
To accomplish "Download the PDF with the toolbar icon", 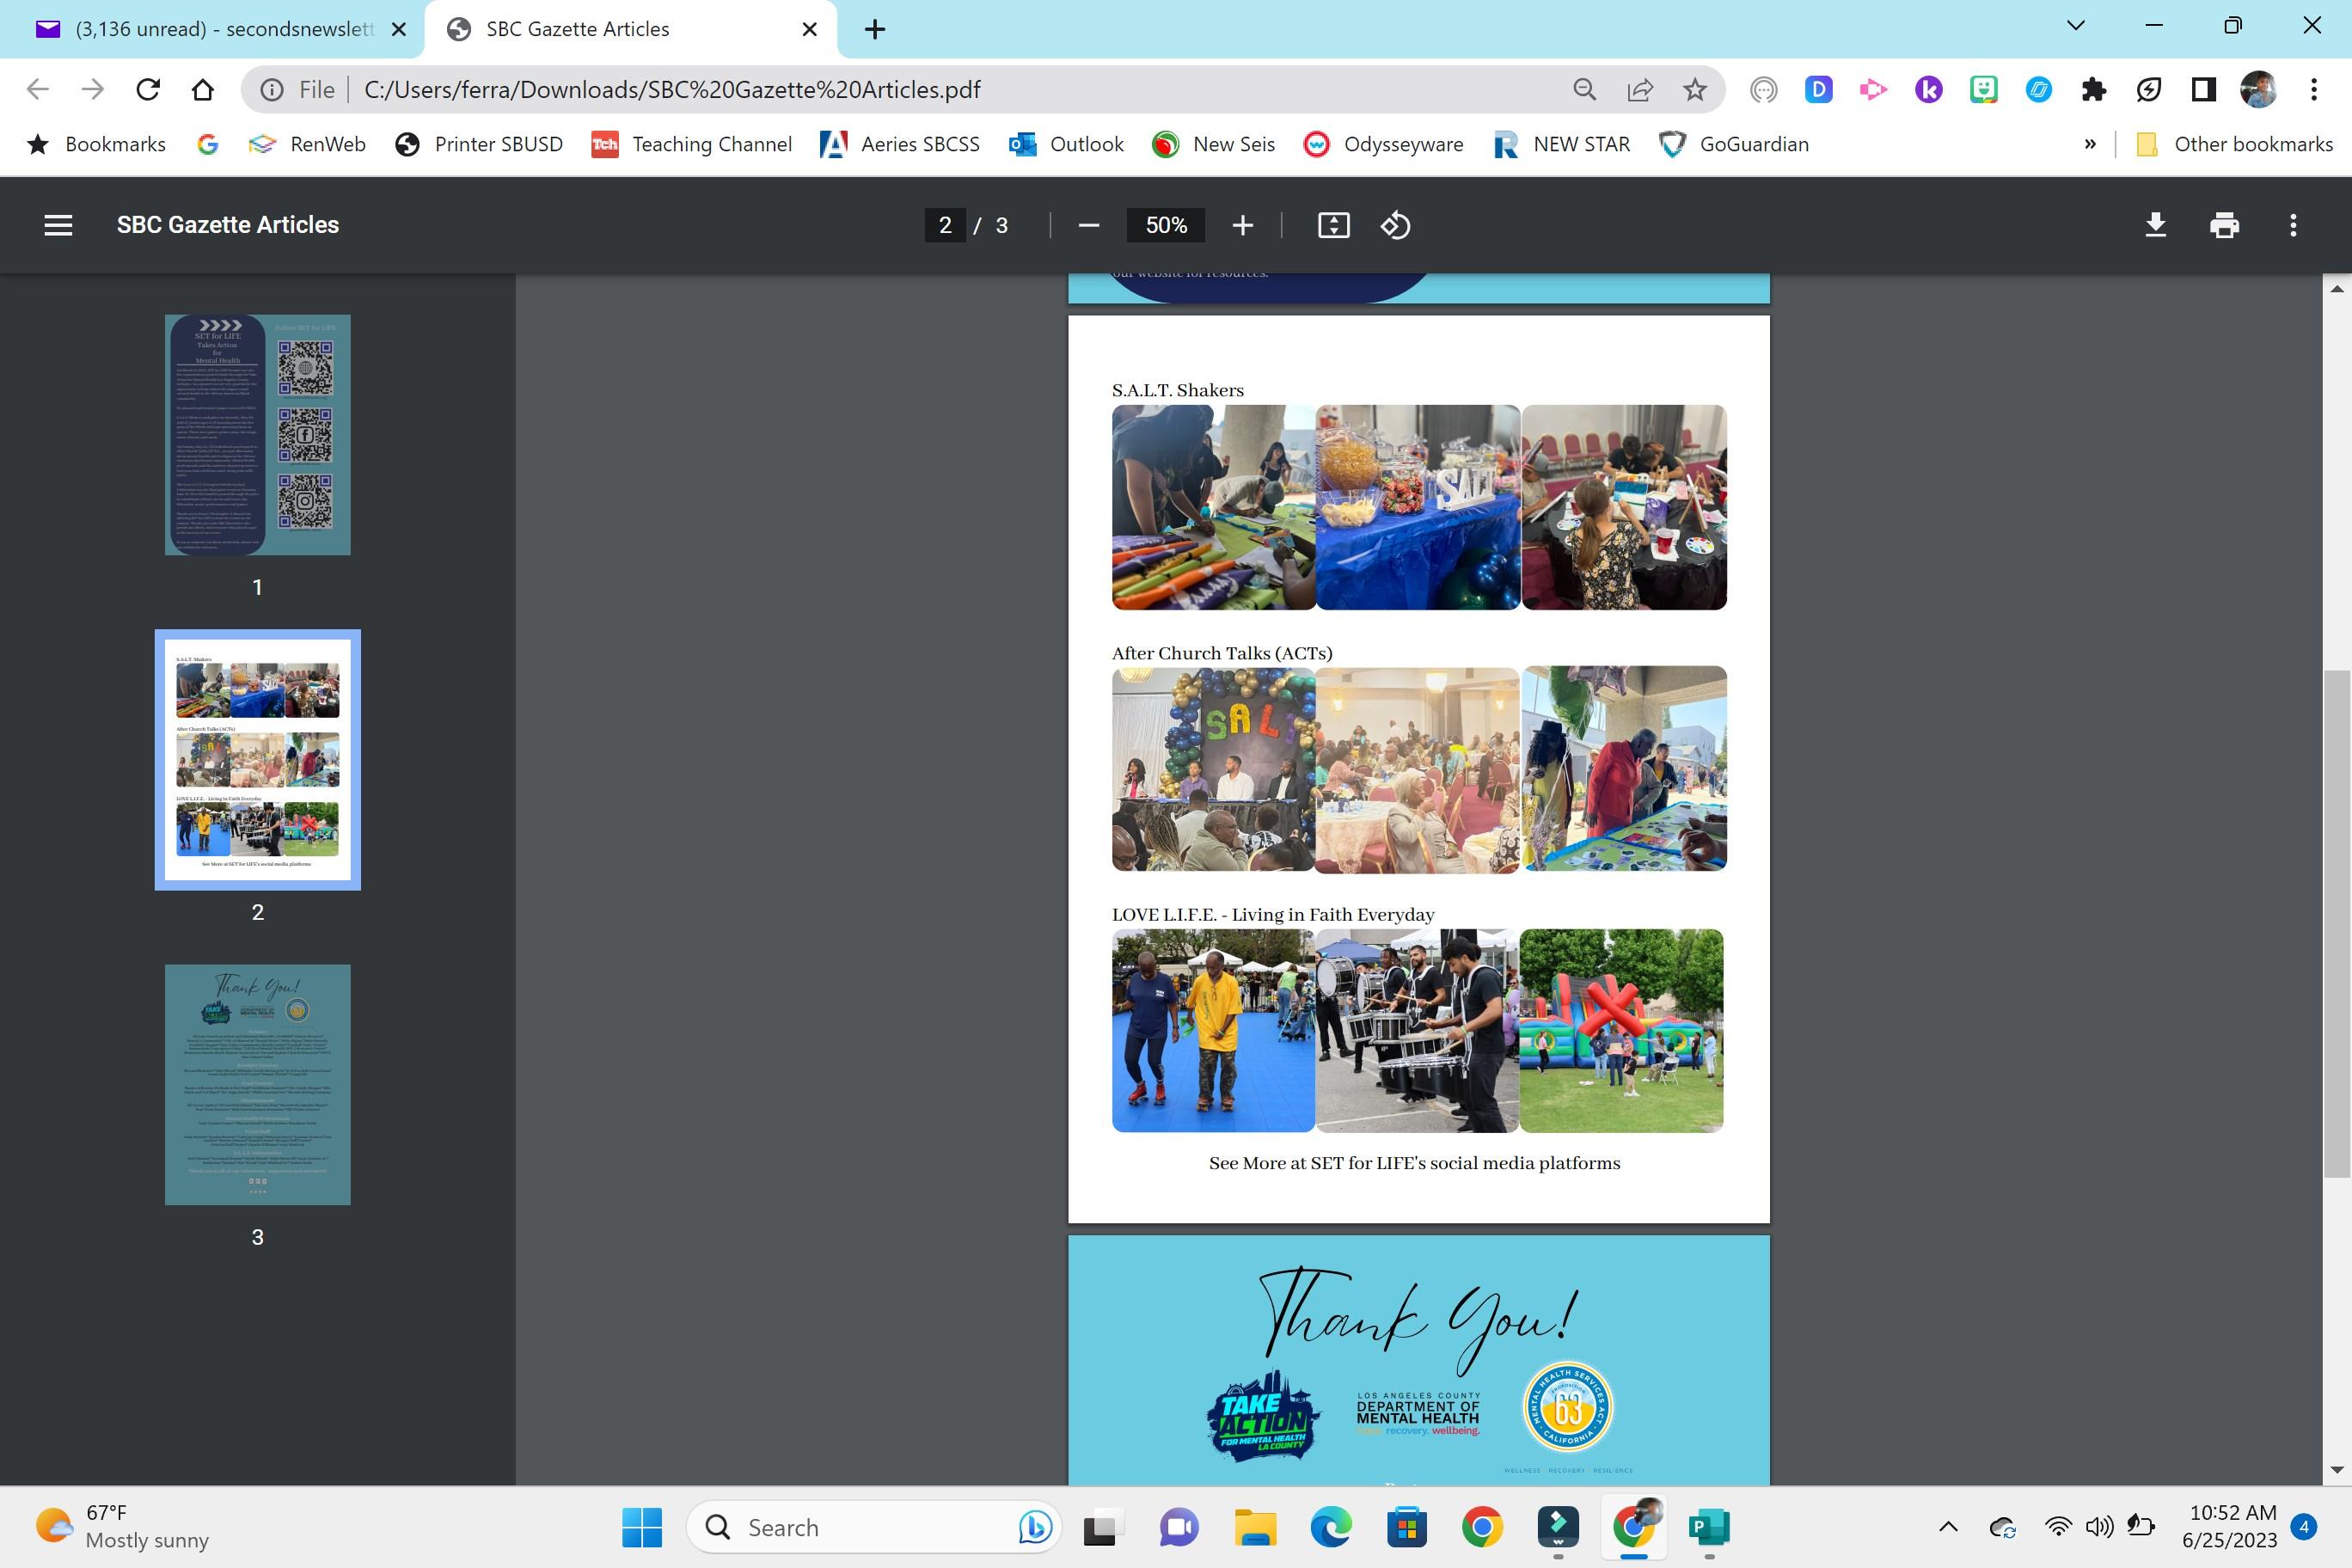I will (2155, 225).
